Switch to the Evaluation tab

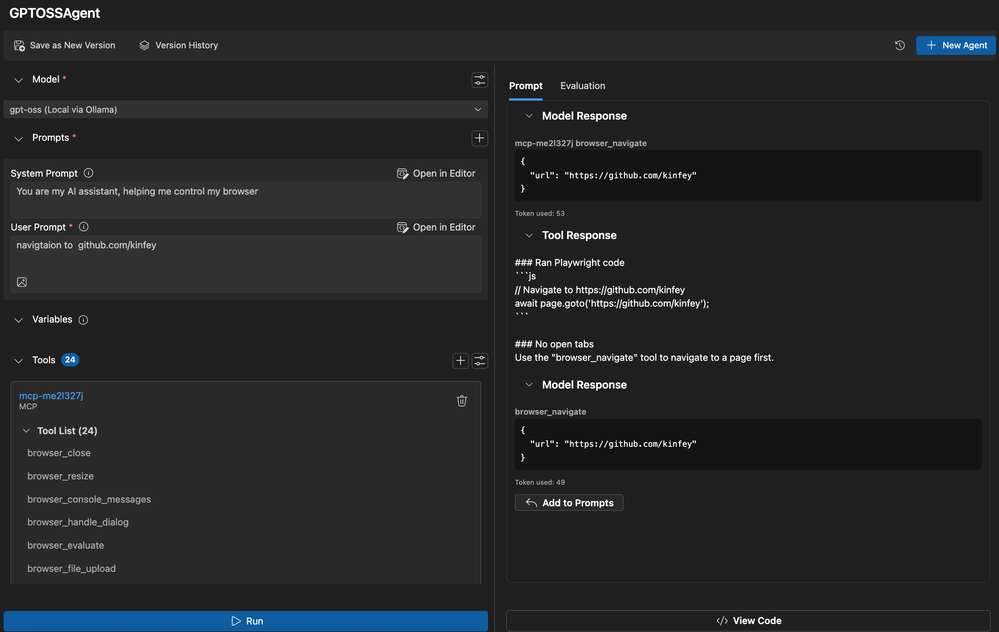[582, 86]
